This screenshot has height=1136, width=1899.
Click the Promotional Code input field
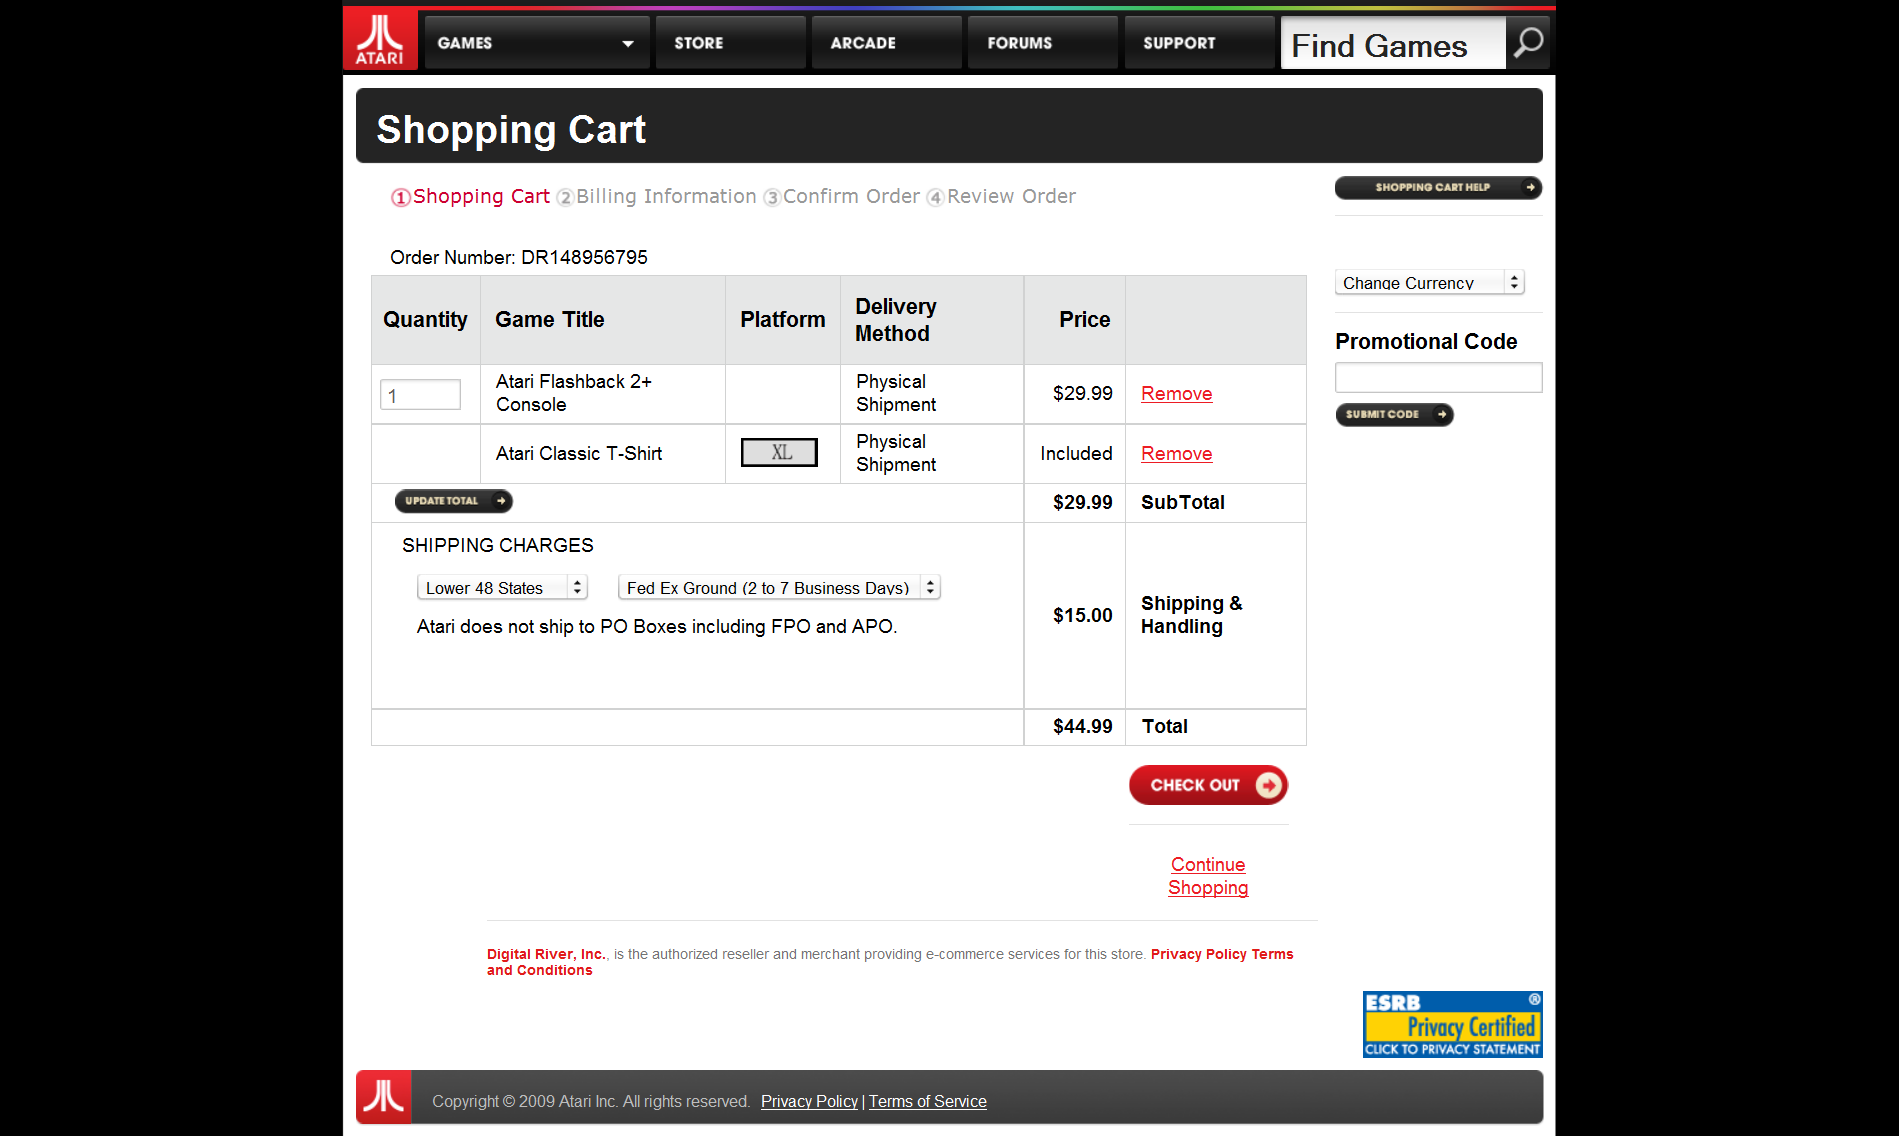point(1438,377)
